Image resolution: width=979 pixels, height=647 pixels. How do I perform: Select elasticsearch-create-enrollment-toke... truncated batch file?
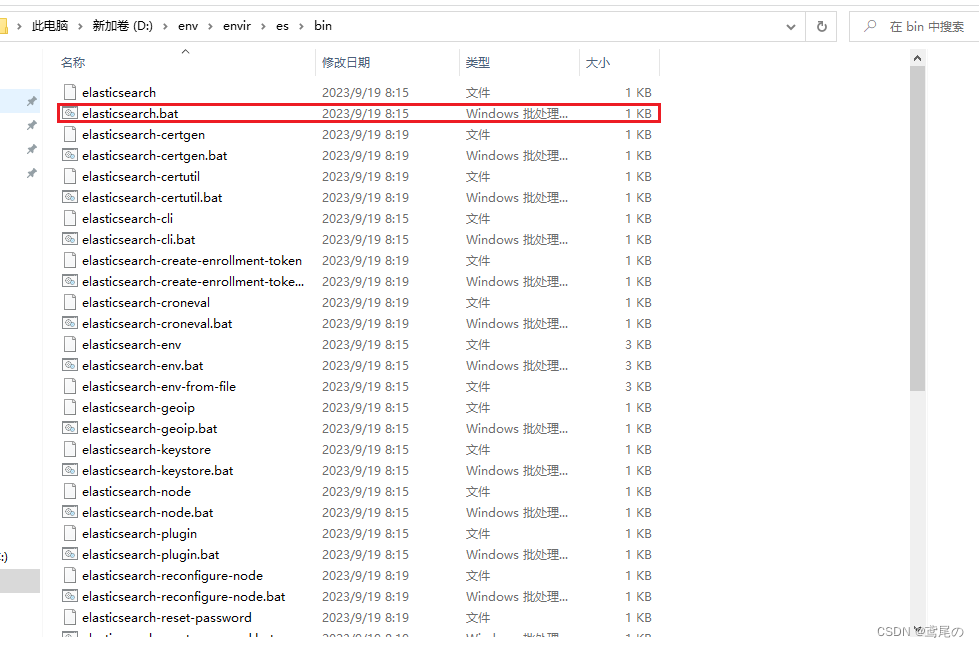[x=193, y=282]
